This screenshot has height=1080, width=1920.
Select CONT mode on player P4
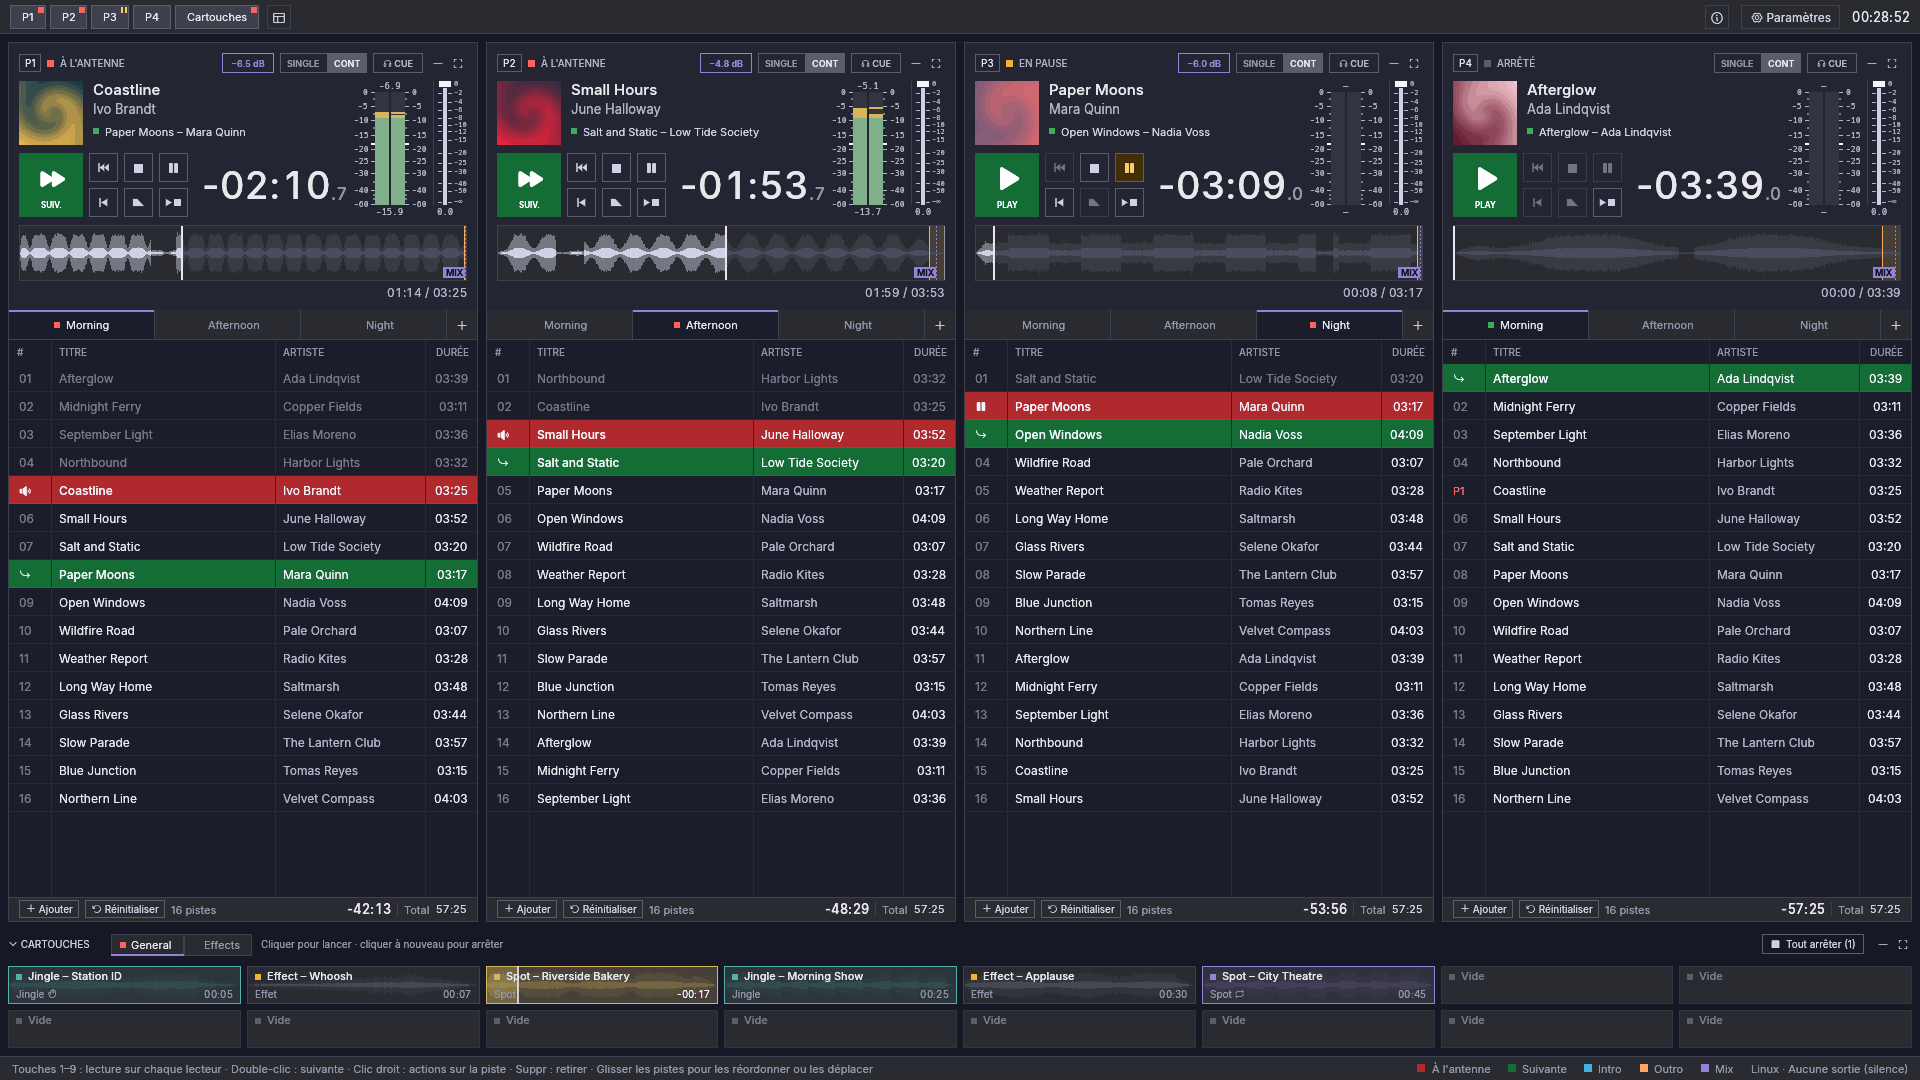coord(1781,63)
